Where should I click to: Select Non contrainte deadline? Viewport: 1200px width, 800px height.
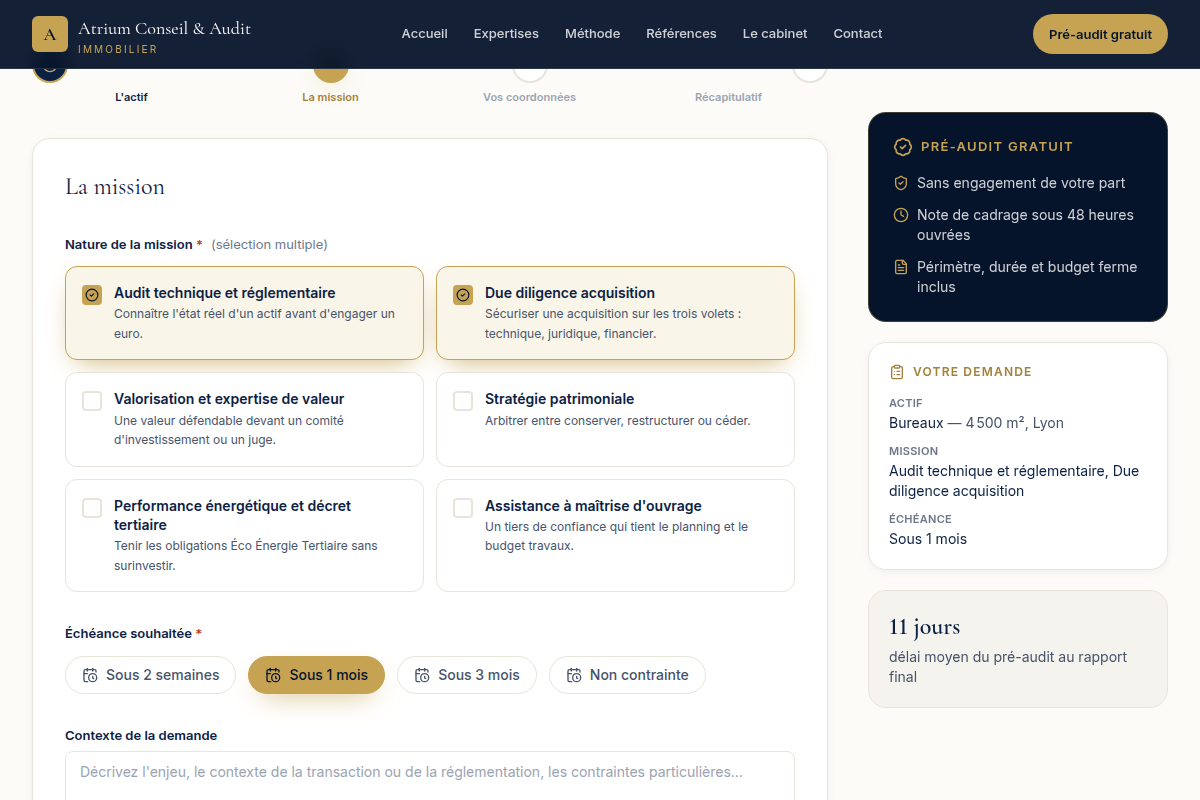coord(627,675)
